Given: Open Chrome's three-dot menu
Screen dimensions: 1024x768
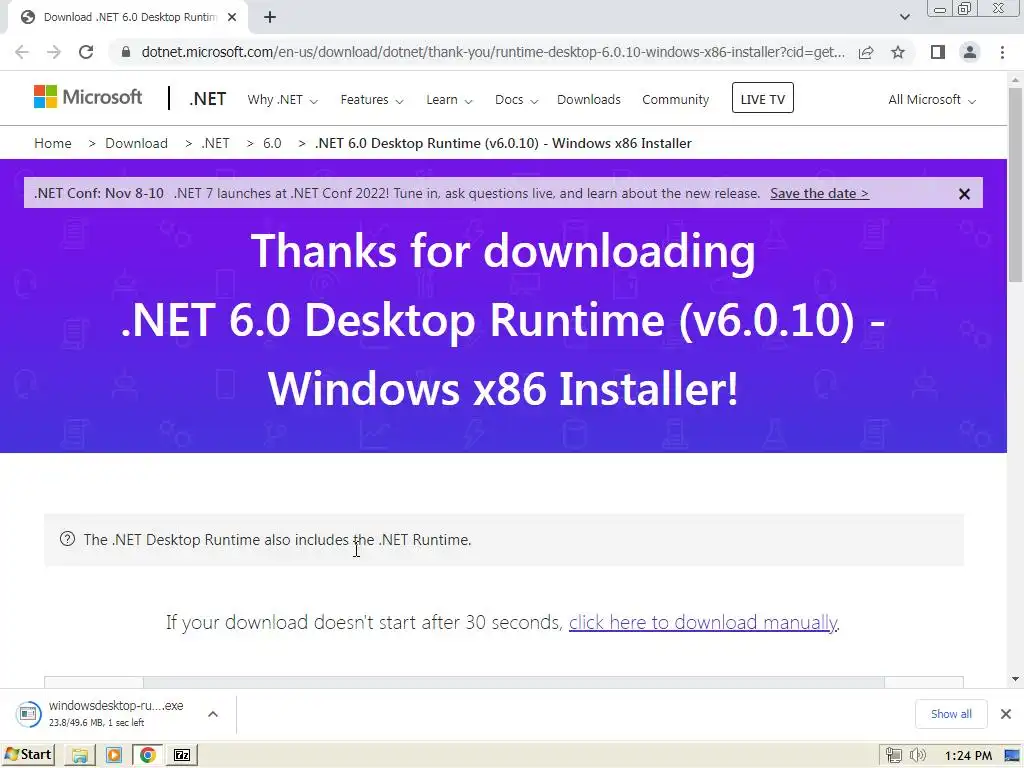Looking at the screenshot, I should pos(1002,52).
